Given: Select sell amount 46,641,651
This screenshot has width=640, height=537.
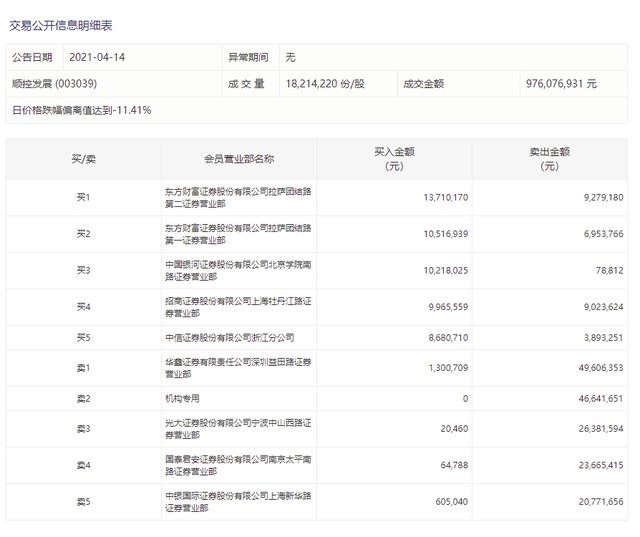Looking at the screenshot, I should (601, 398).
